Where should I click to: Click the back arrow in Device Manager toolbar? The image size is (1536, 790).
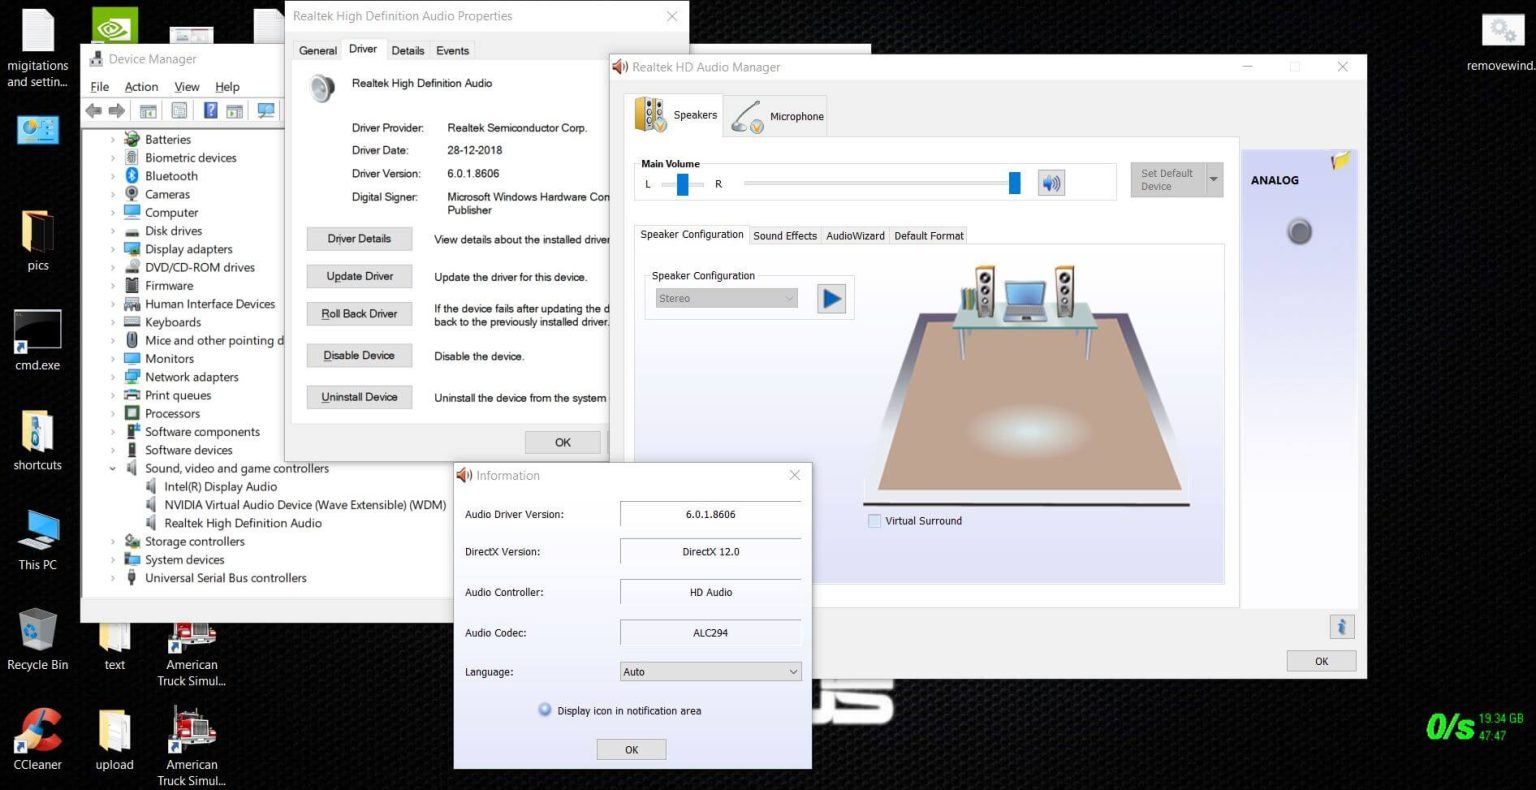pyautogui.click(x=94, y=110)
